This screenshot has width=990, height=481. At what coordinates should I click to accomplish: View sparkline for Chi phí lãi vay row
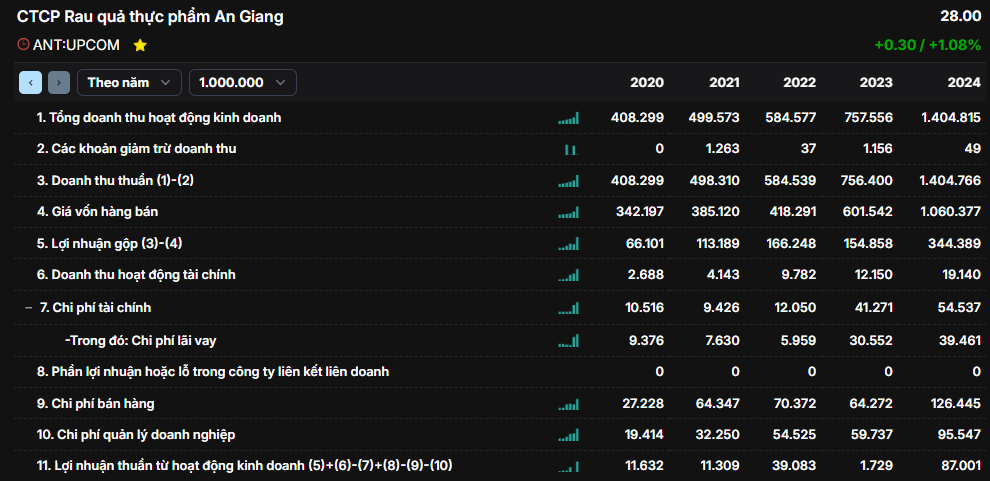569,341
